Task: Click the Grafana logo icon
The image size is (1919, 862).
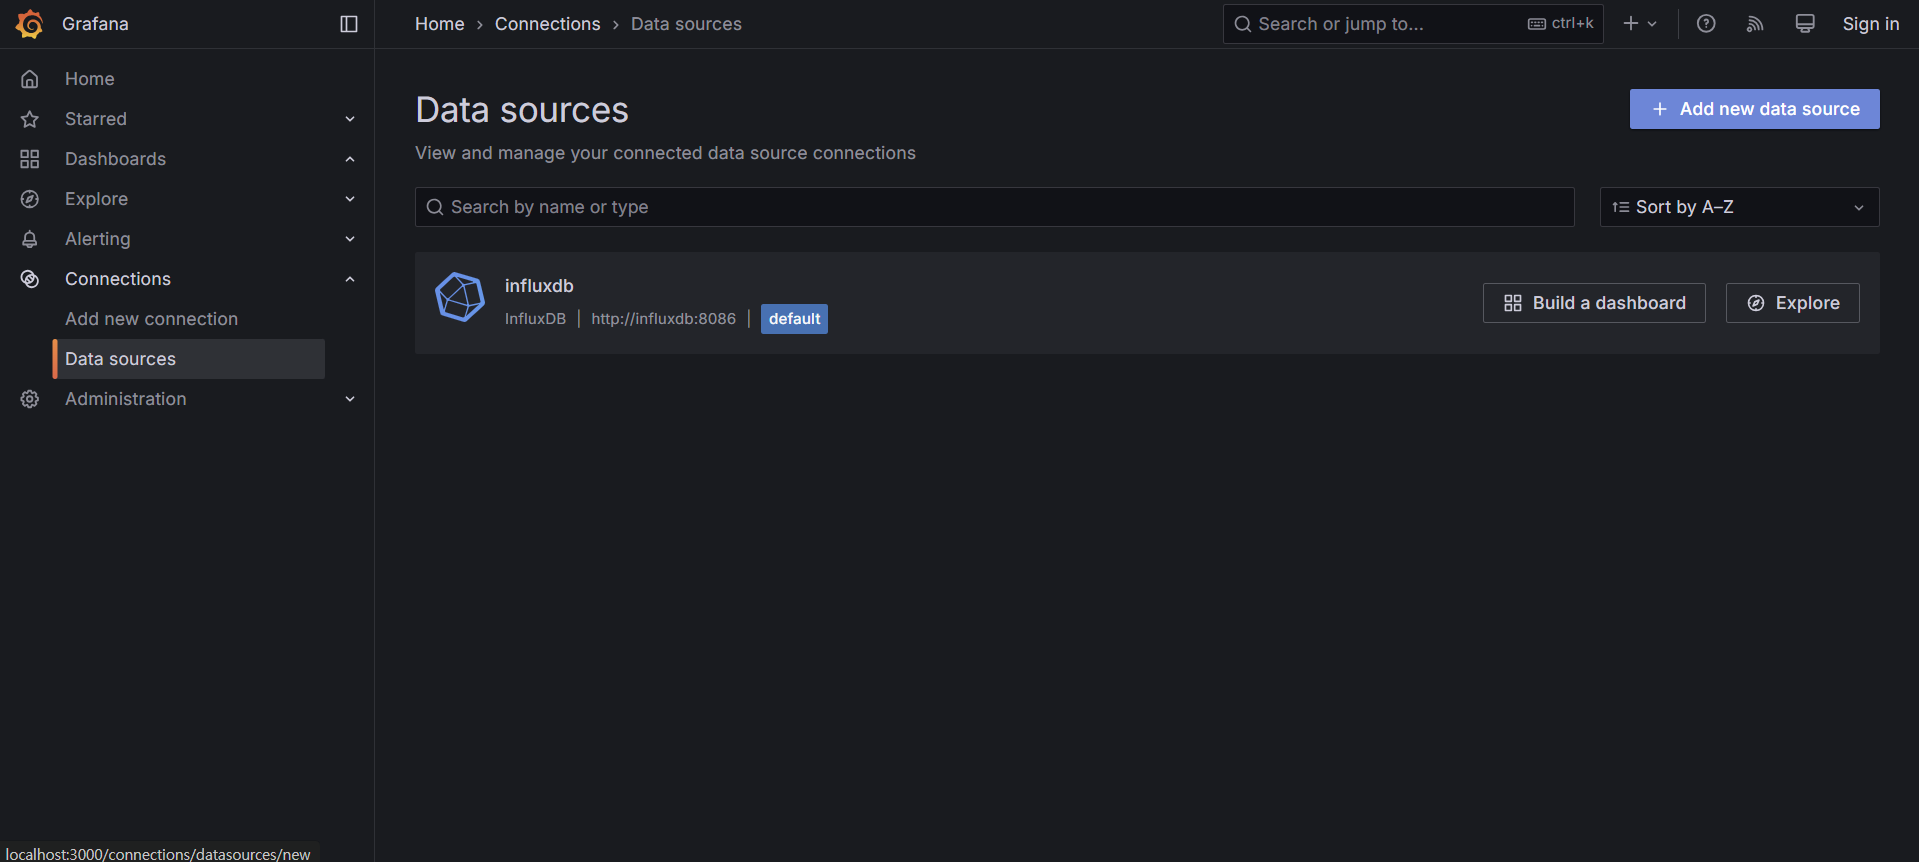Action: pos(30,24)
